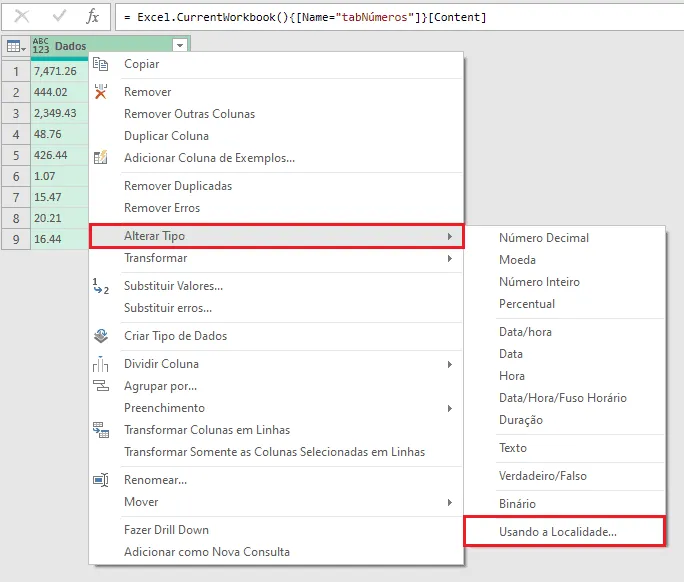Click the Substituir Valores icon

pyautogui.click(x=101, y=286)
